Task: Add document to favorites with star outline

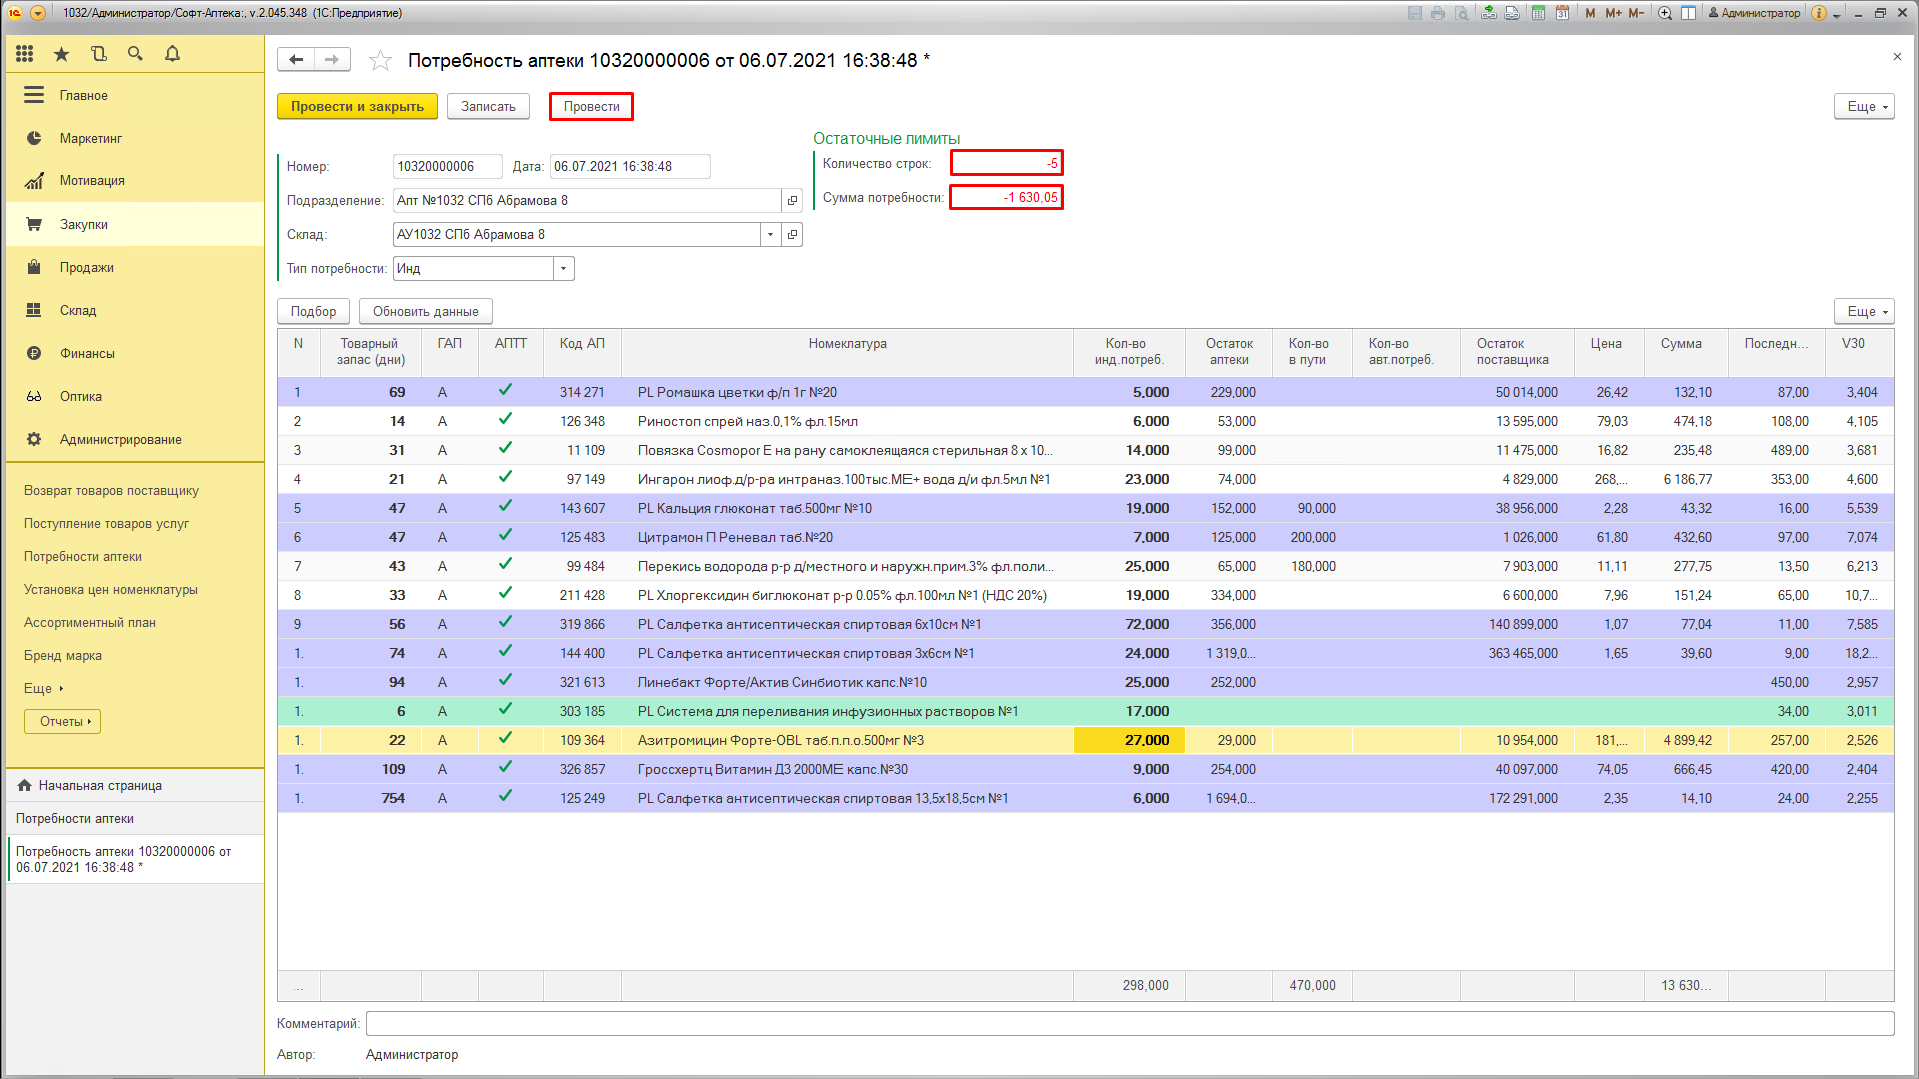Action: (380, 61)
